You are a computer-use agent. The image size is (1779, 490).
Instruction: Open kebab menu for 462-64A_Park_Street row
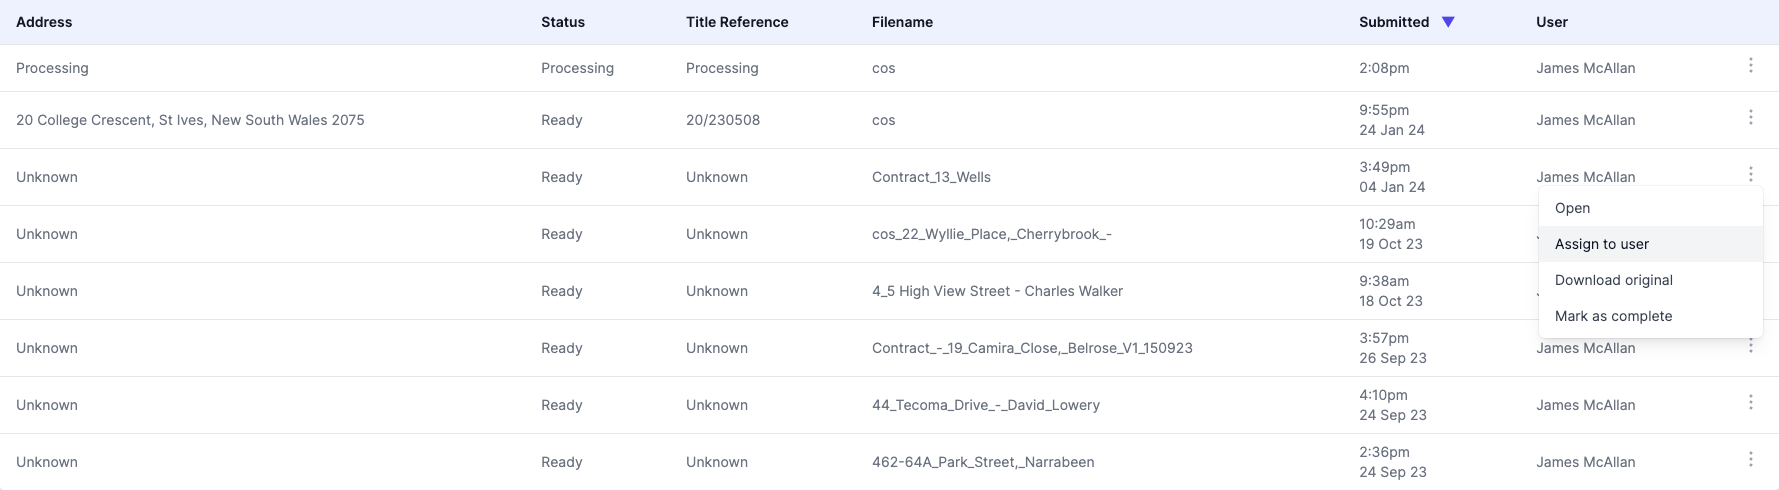(x=1750, y=459)
